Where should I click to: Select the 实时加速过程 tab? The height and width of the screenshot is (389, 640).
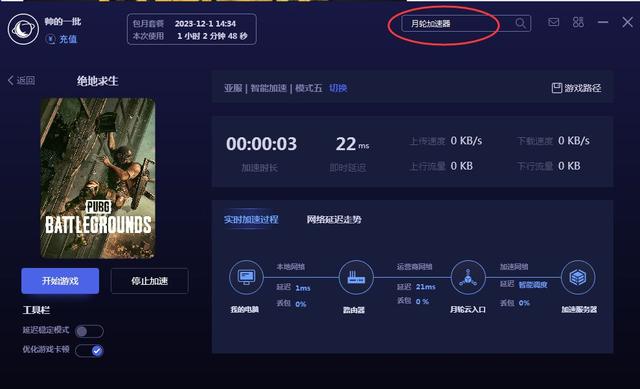tap(251, 220)
